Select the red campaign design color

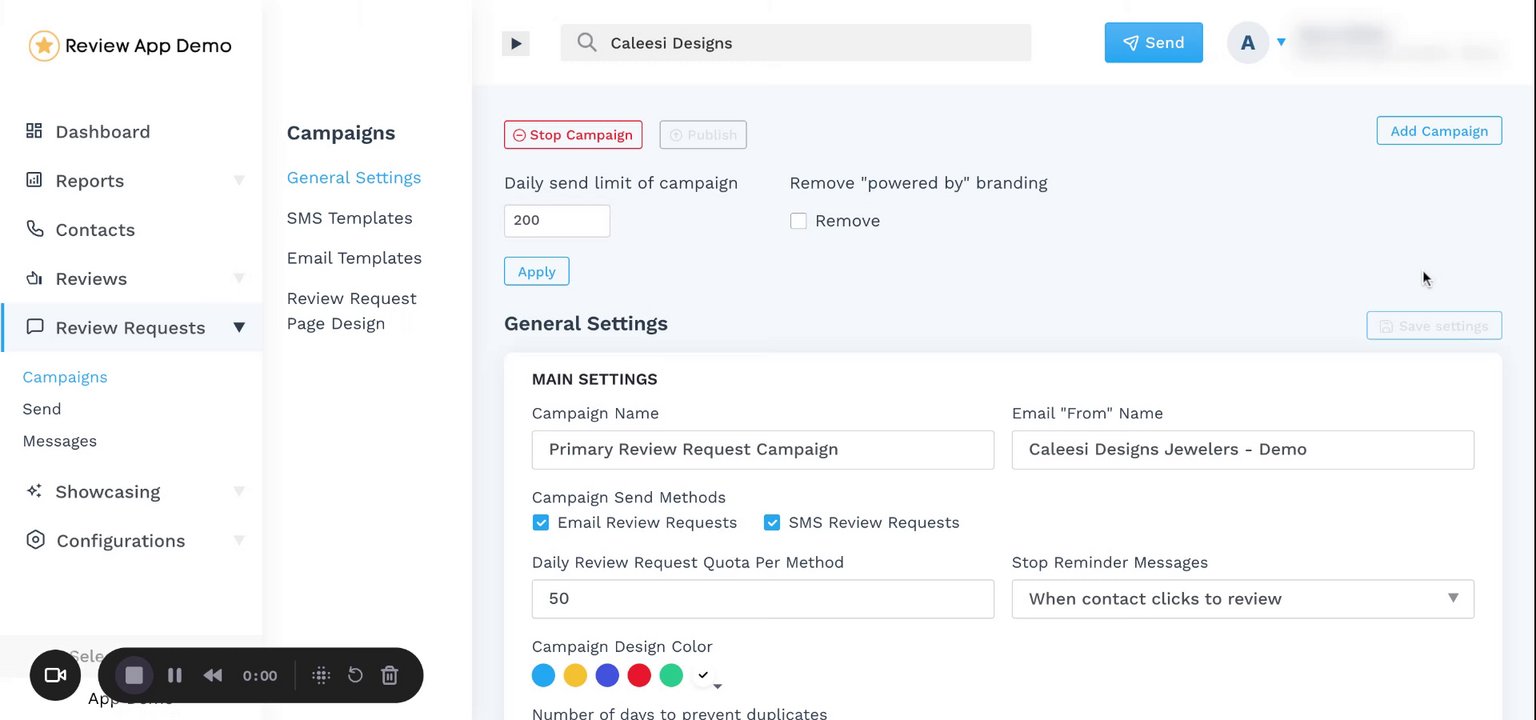coord(639,676)
